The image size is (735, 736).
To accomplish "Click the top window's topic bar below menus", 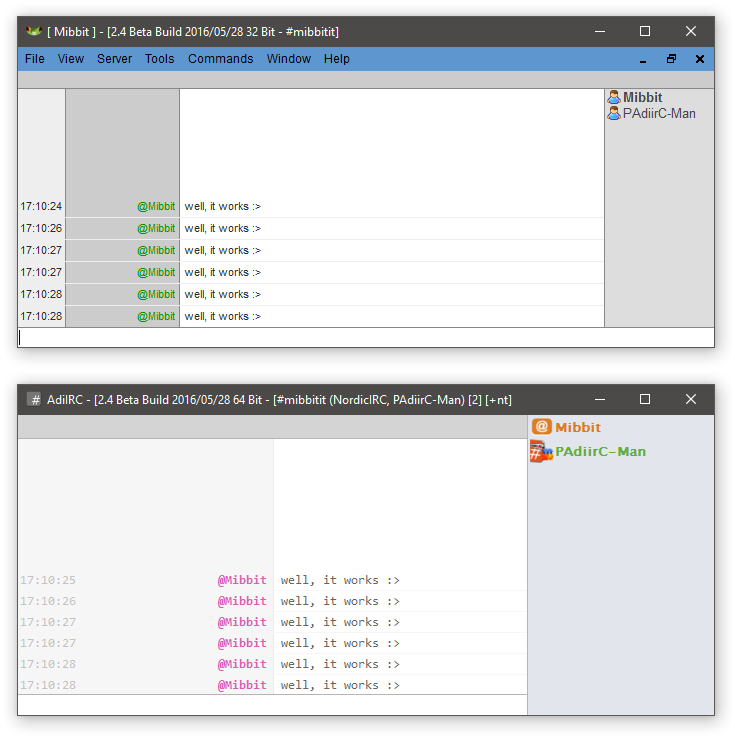I will coord(366,79).
